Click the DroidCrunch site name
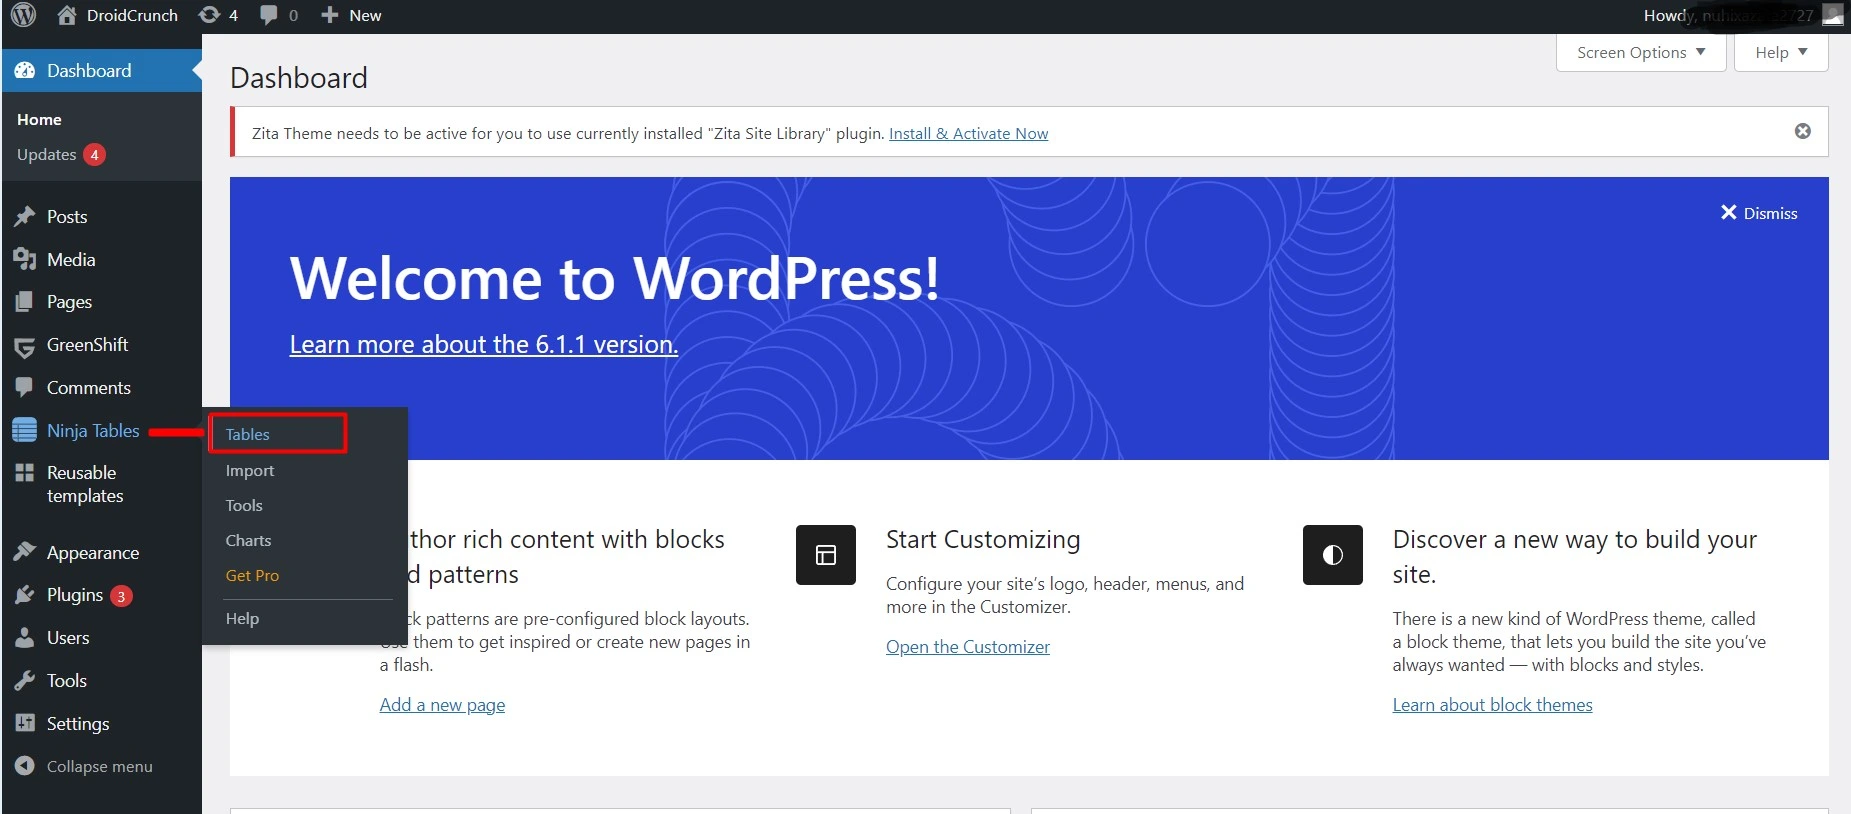This screenshot has width=1851, height=814. coord(132,15)
